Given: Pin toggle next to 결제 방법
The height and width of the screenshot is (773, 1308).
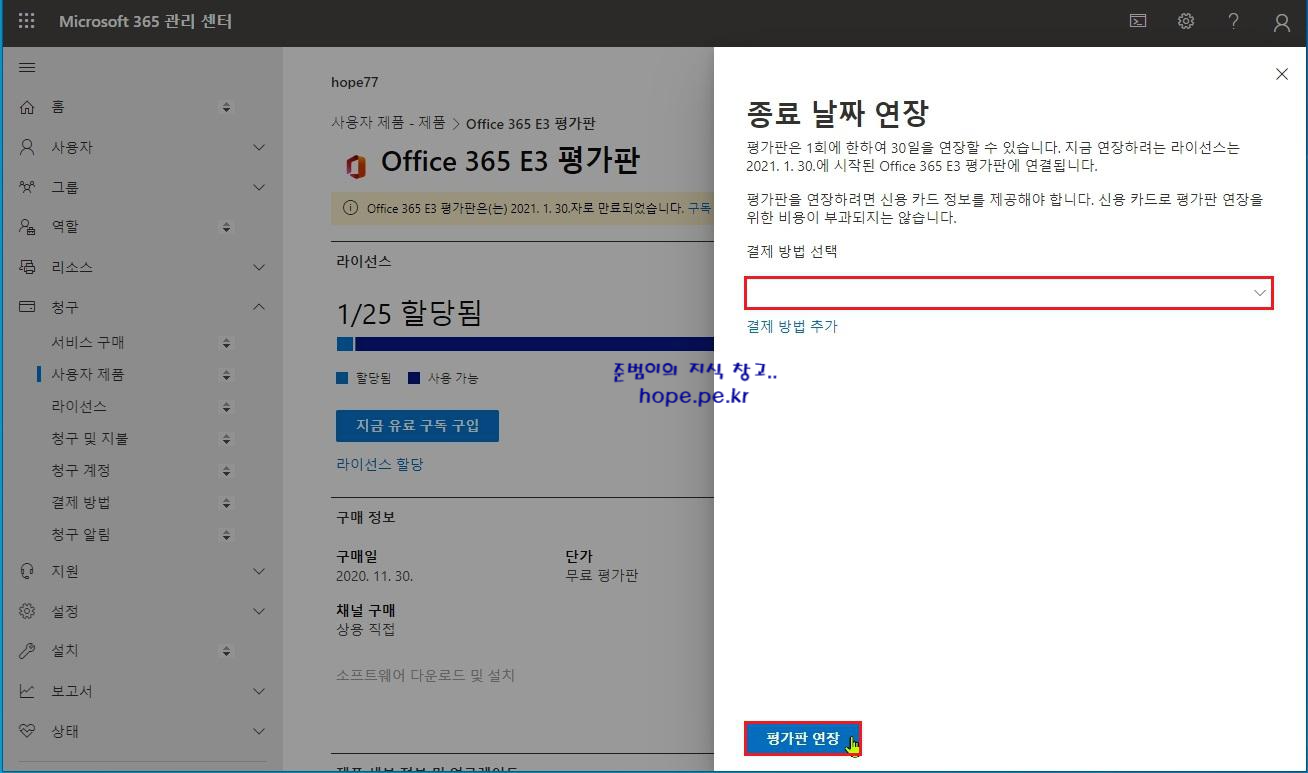Looking at the screenshot, I should pos(226,503).
